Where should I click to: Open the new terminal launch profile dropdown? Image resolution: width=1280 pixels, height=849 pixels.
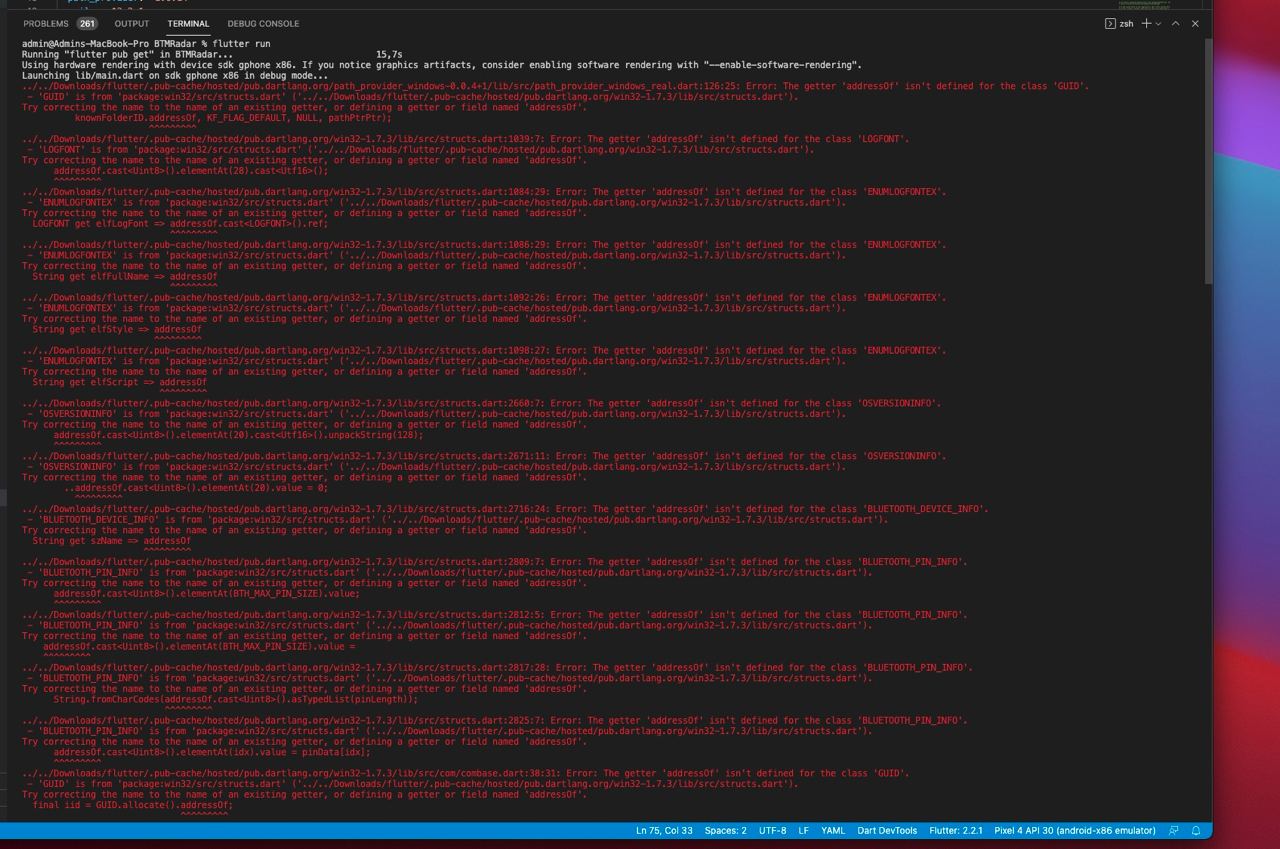1158,23
